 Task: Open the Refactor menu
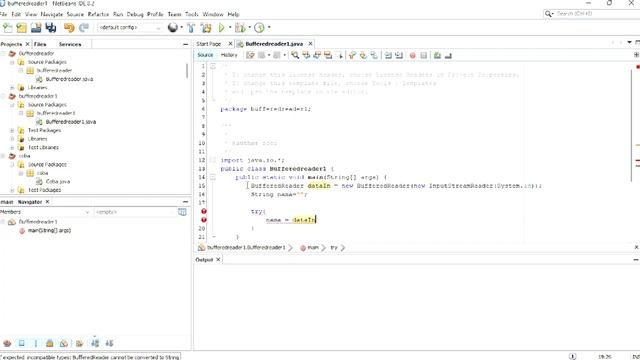tap(98, 14)
